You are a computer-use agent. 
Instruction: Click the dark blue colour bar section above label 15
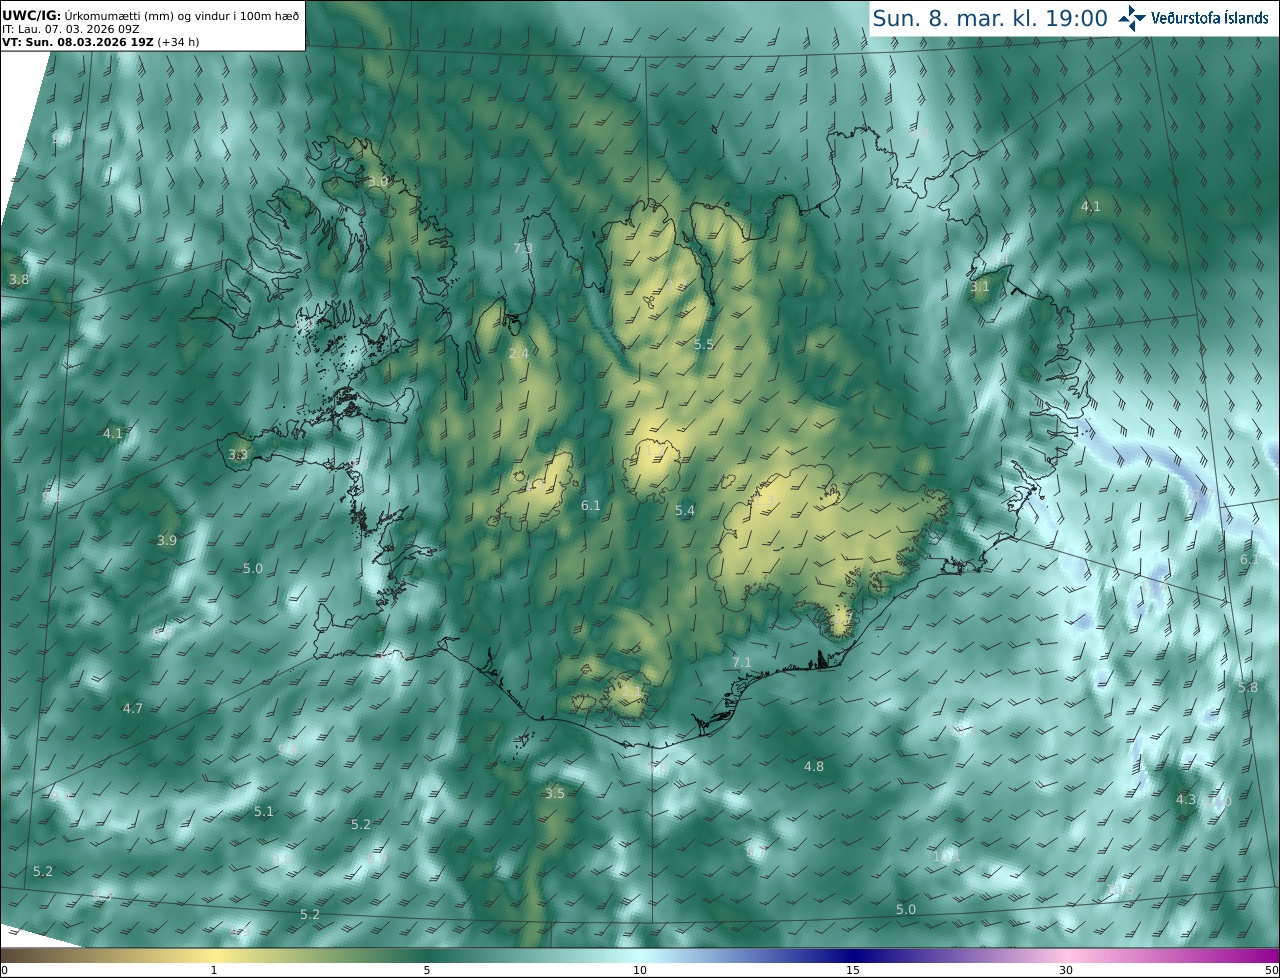pos(853,955)
